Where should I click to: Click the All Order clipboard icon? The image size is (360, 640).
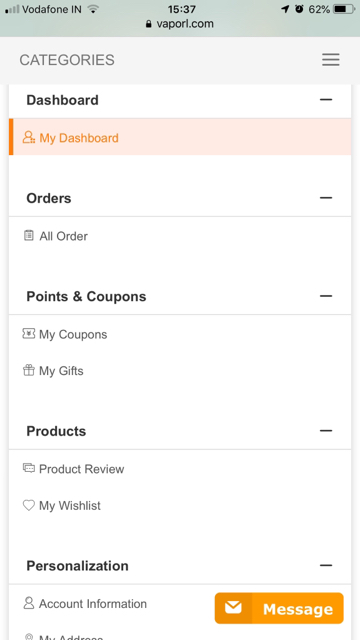tap(29, 235)
